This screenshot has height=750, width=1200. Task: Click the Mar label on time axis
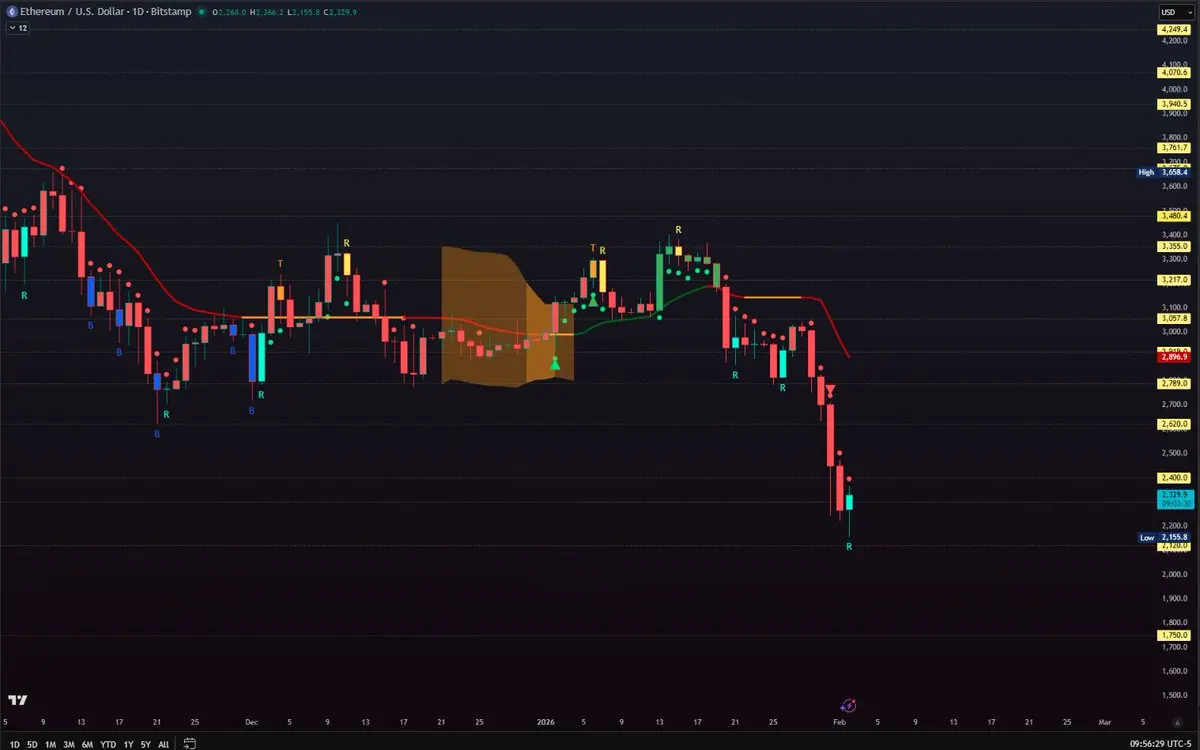[x=1105, y=721]
